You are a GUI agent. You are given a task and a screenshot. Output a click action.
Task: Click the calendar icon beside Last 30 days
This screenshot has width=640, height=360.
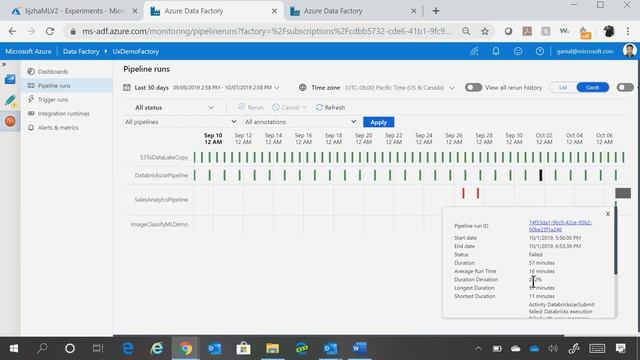[127, 87]
